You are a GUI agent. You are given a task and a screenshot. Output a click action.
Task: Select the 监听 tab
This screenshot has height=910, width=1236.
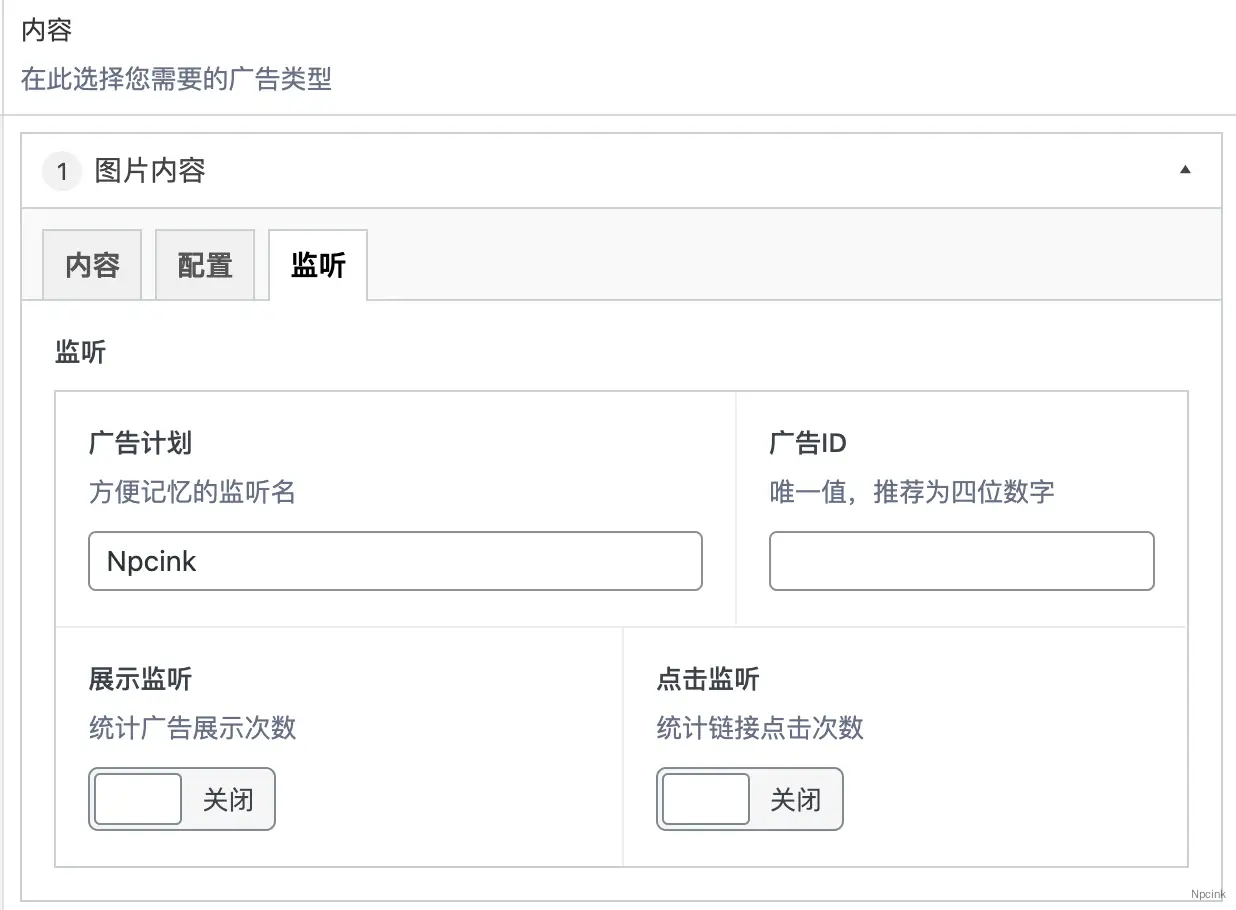click(318, 265)
